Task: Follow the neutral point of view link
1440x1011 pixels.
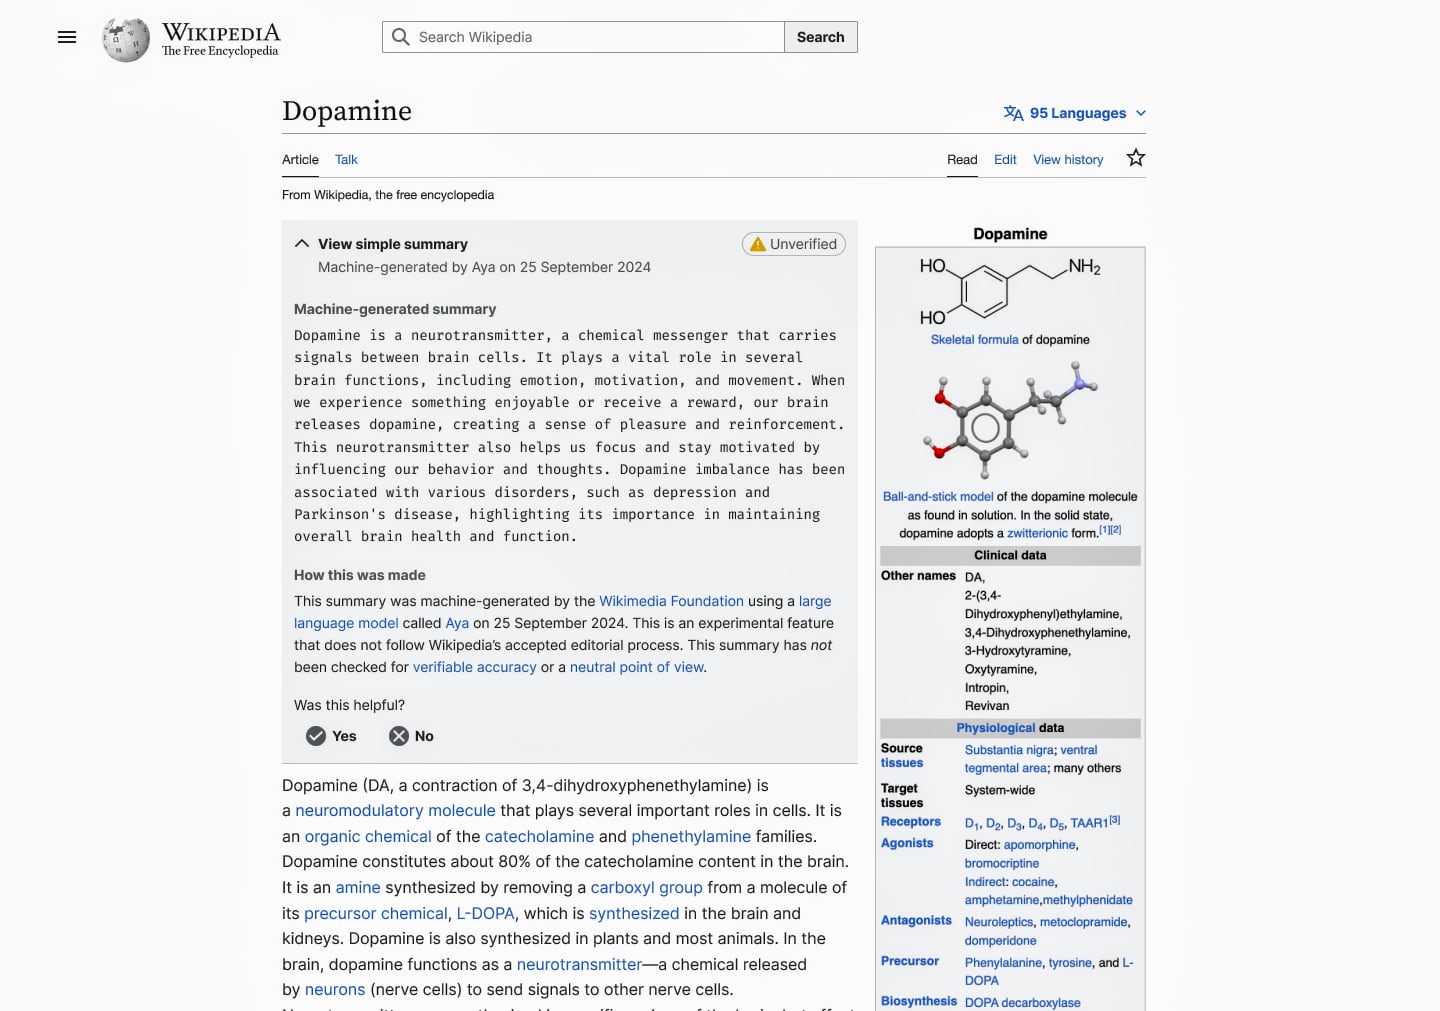Action: (637, 667)
